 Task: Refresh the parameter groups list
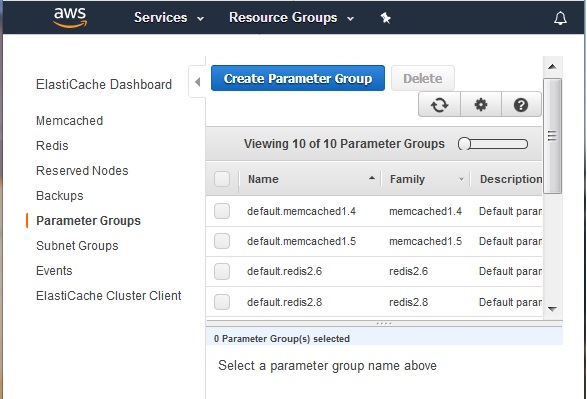click(x=439, y=105)
